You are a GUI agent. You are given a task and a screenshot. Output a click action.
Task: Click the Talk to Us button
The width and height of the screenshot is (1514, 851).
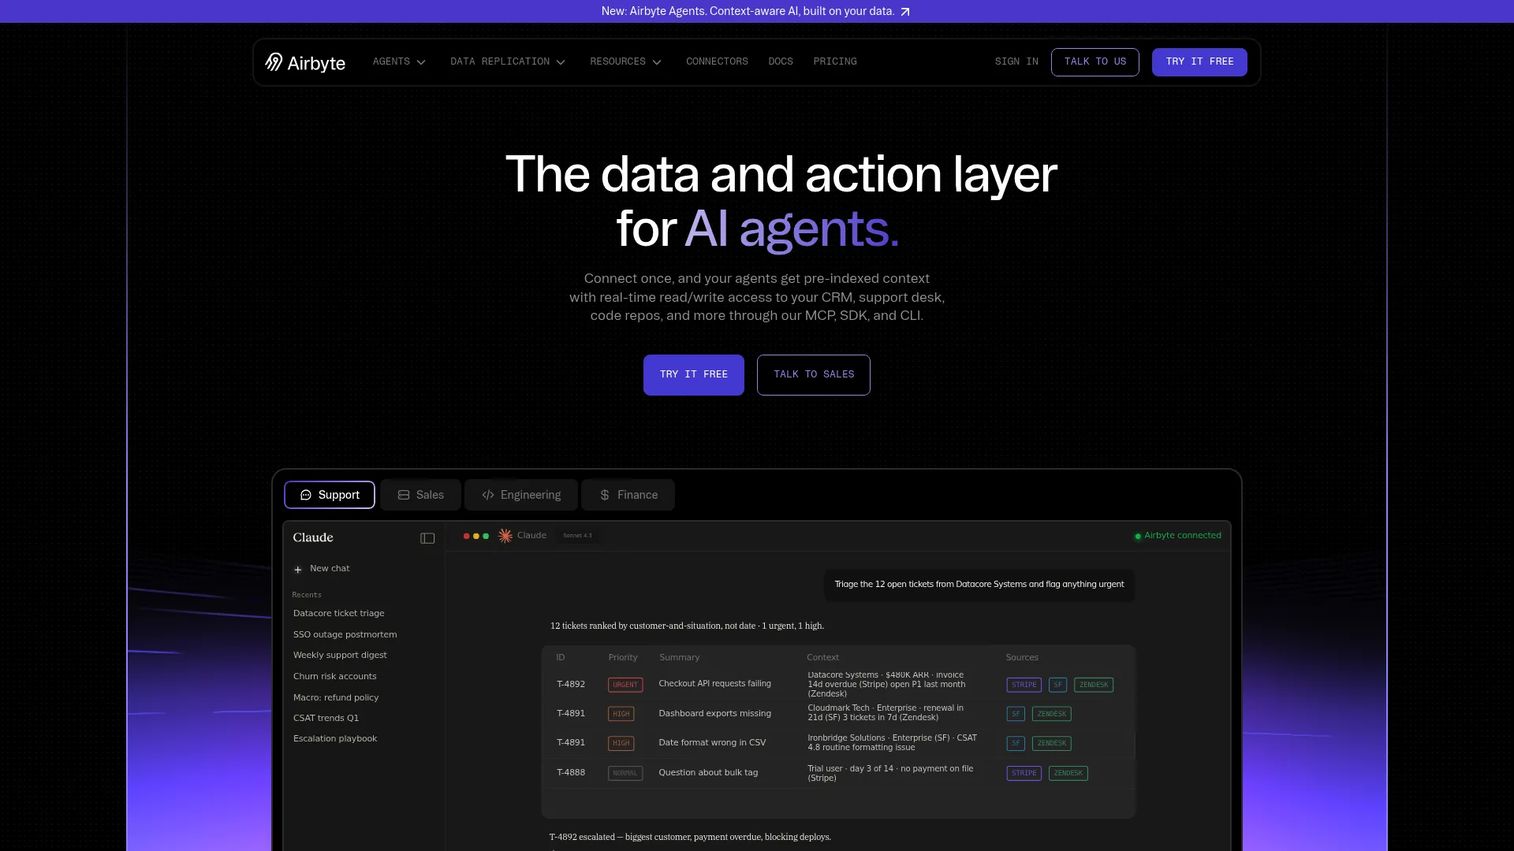click(1095, 62)
